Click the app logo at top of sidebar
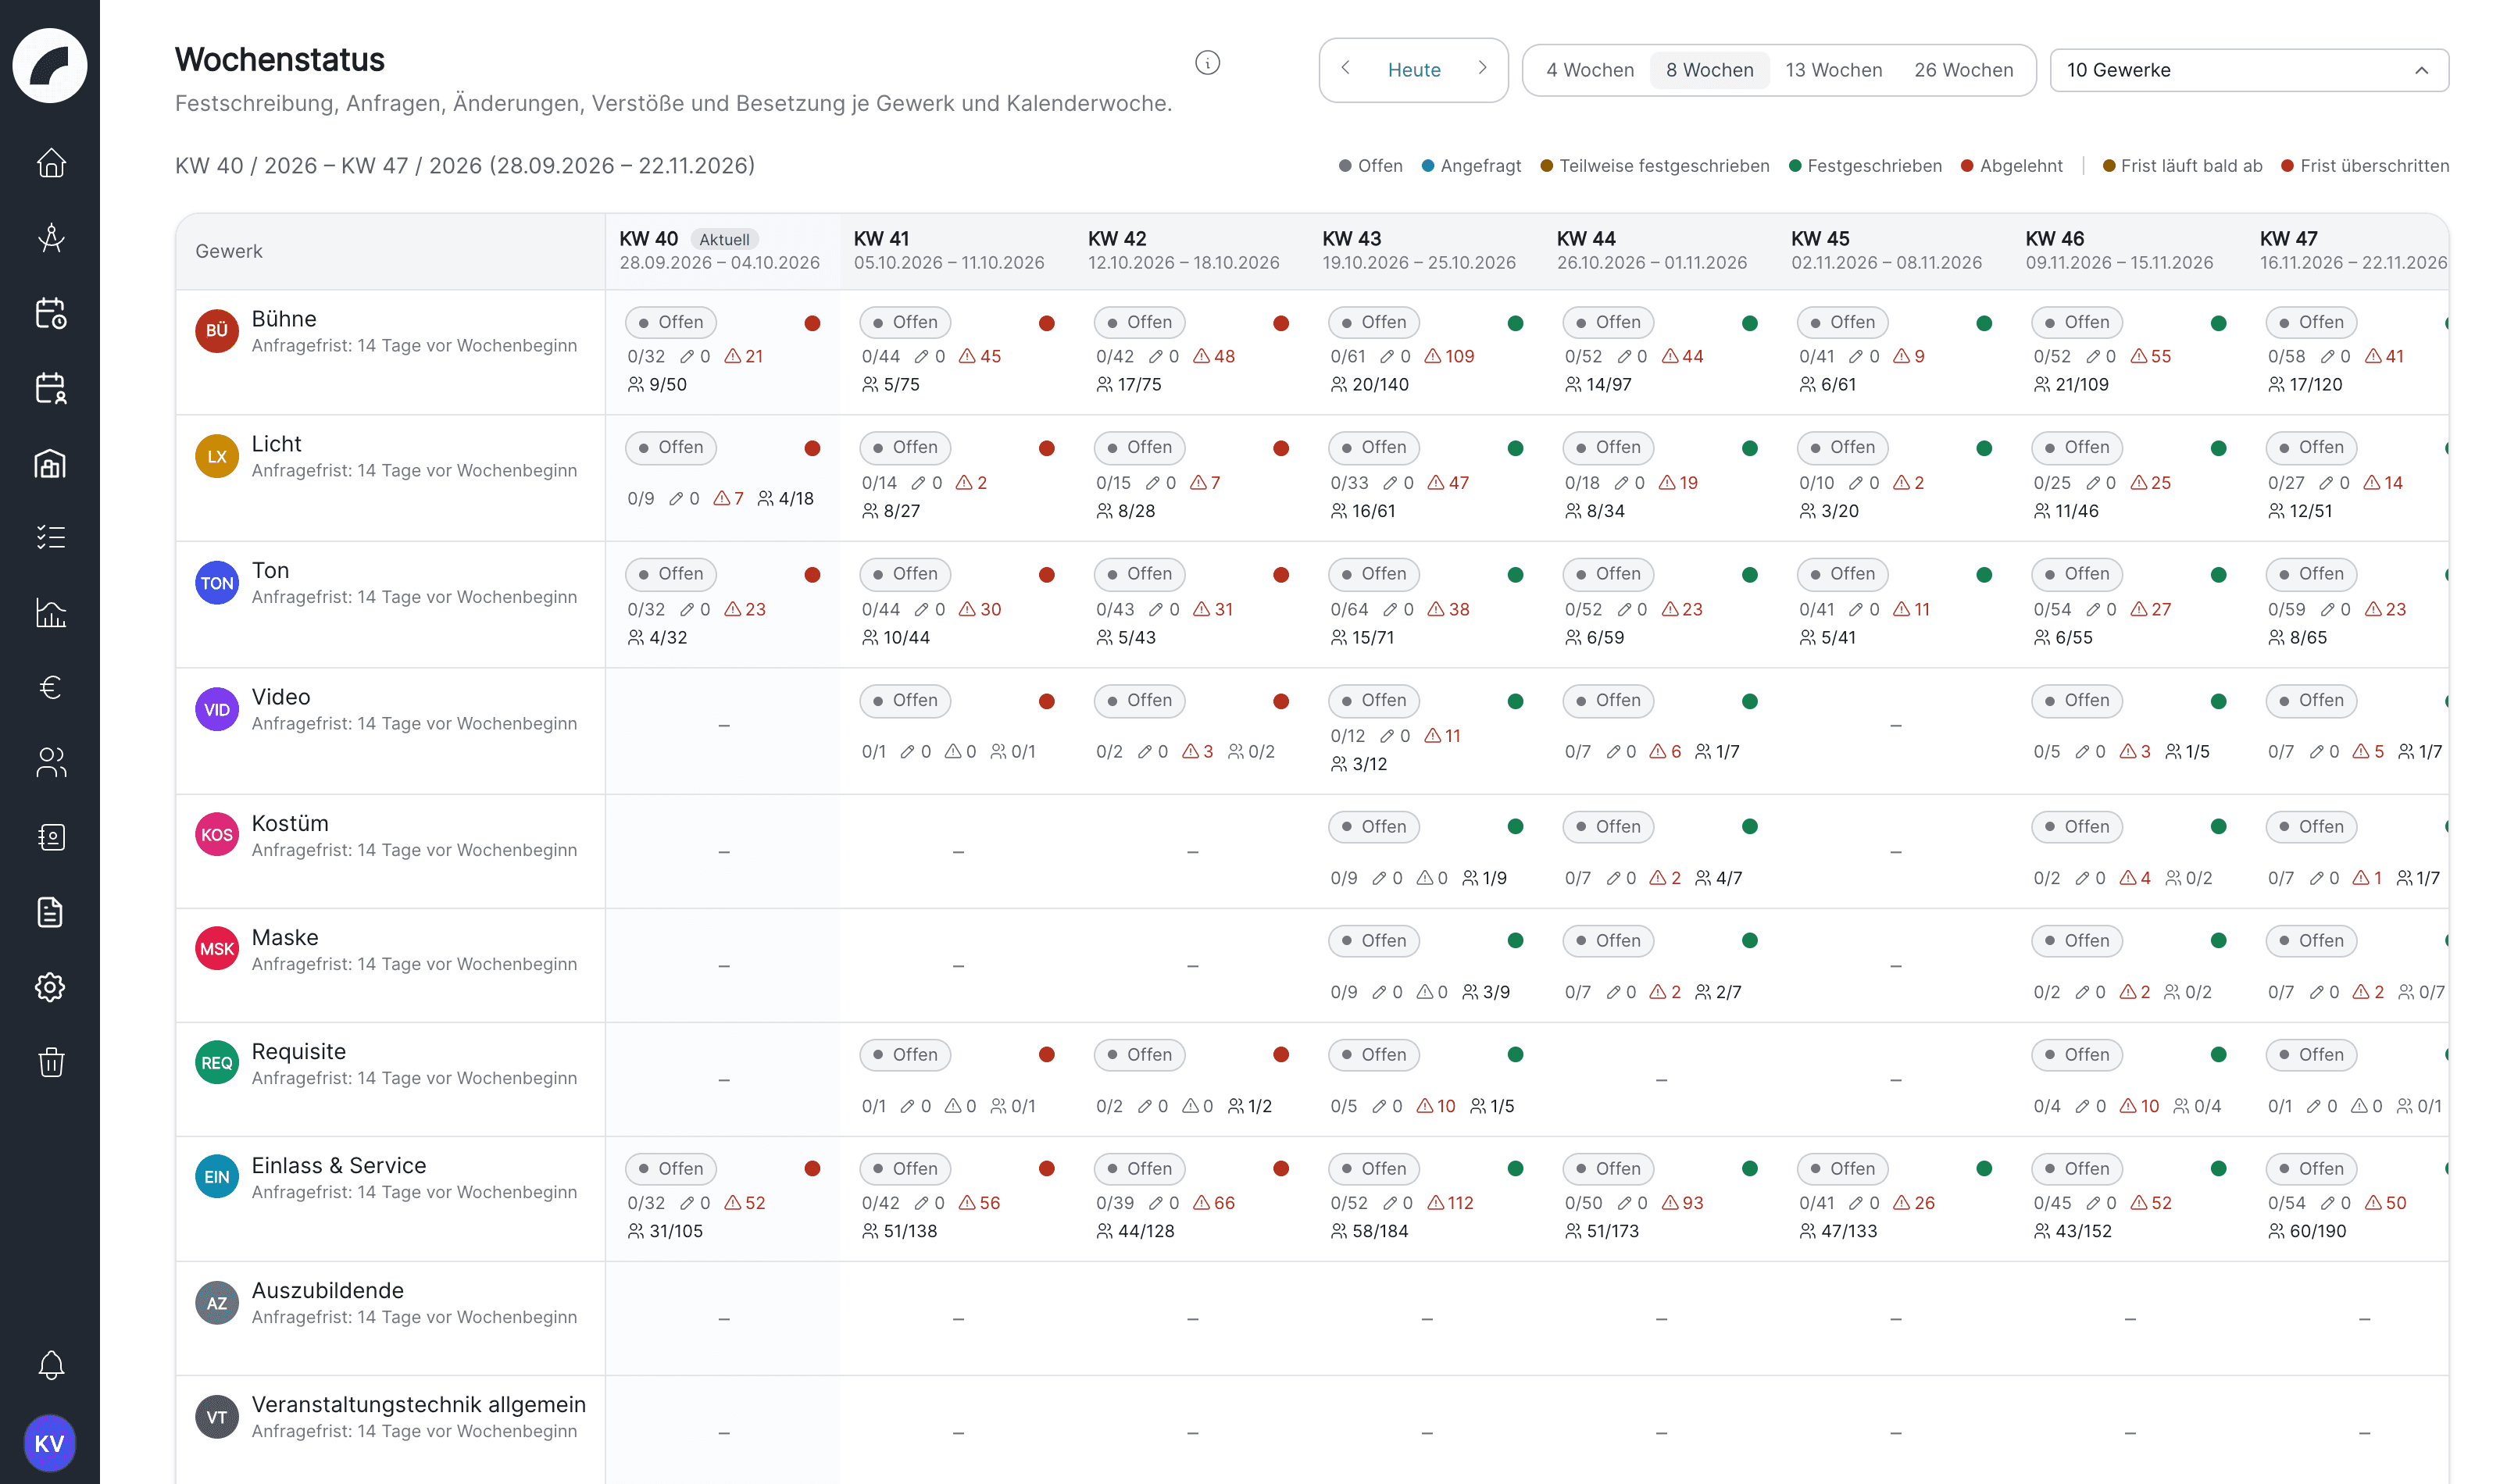Viewport: 2500px width, 1484px height. [x=50, y=65]
